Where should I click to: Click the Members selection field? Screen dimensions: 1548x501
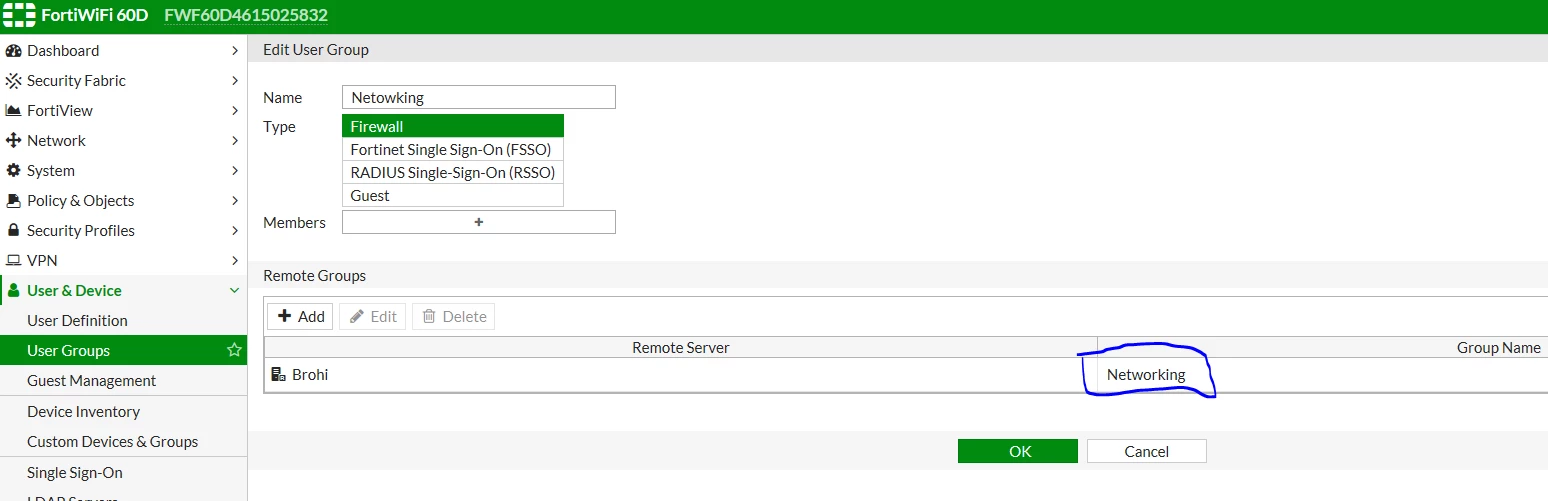[479, 222]
